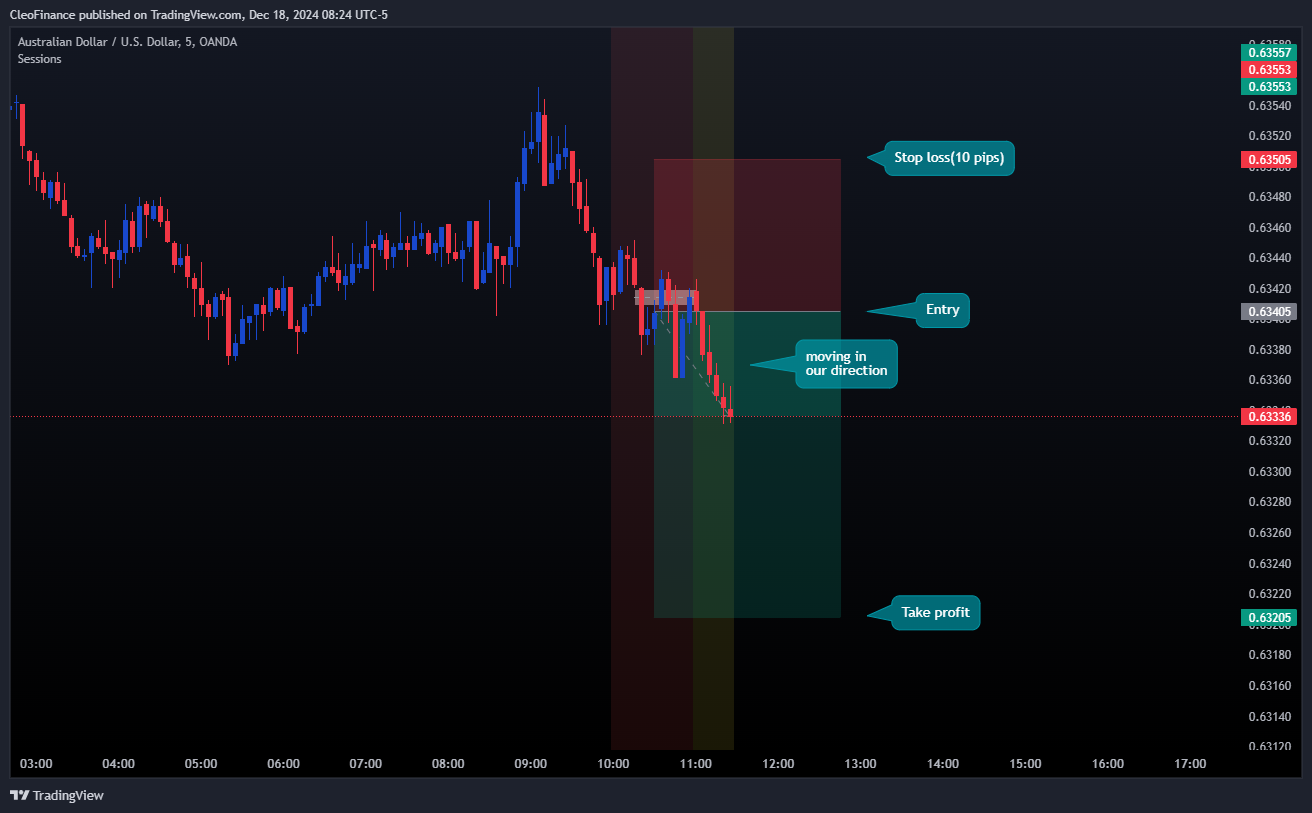1312x813 pixels.
Task: Click the 06:00 time axis label
Action: [283, 764]
